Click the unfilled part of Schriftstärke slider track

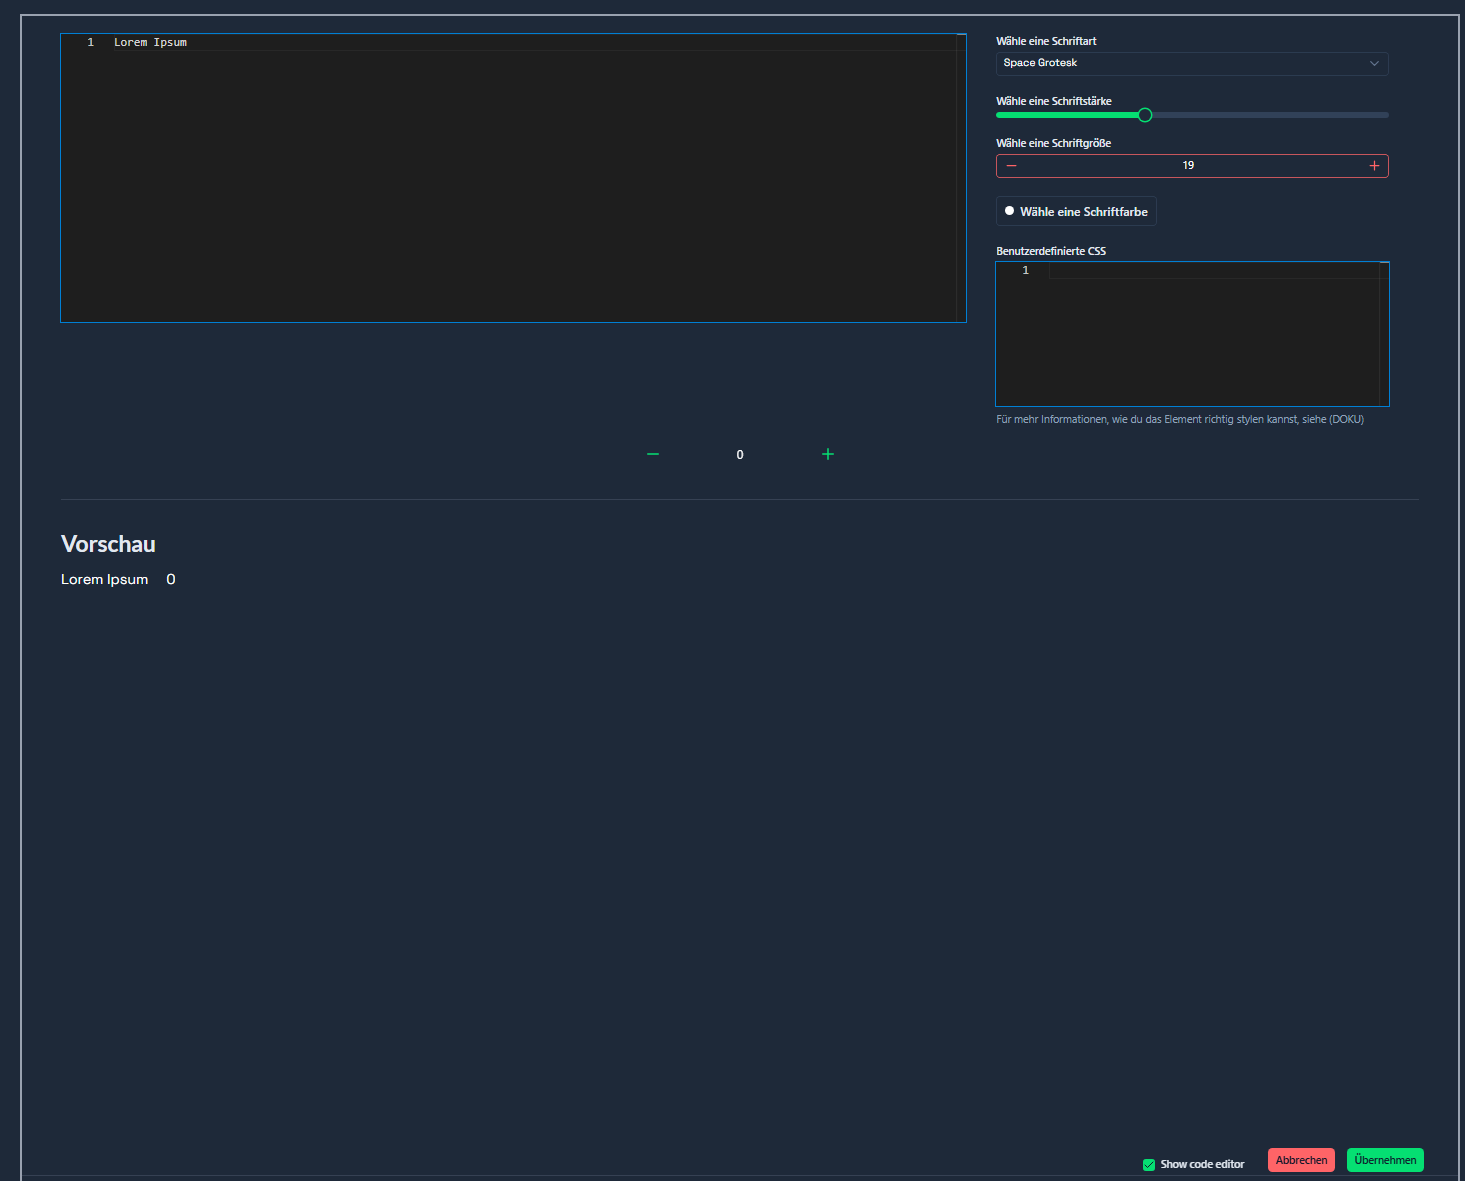1270,115
